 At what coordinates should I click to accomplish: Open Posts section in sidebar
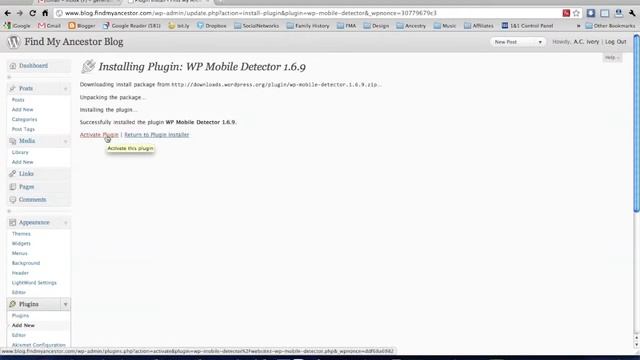[25, 89]
